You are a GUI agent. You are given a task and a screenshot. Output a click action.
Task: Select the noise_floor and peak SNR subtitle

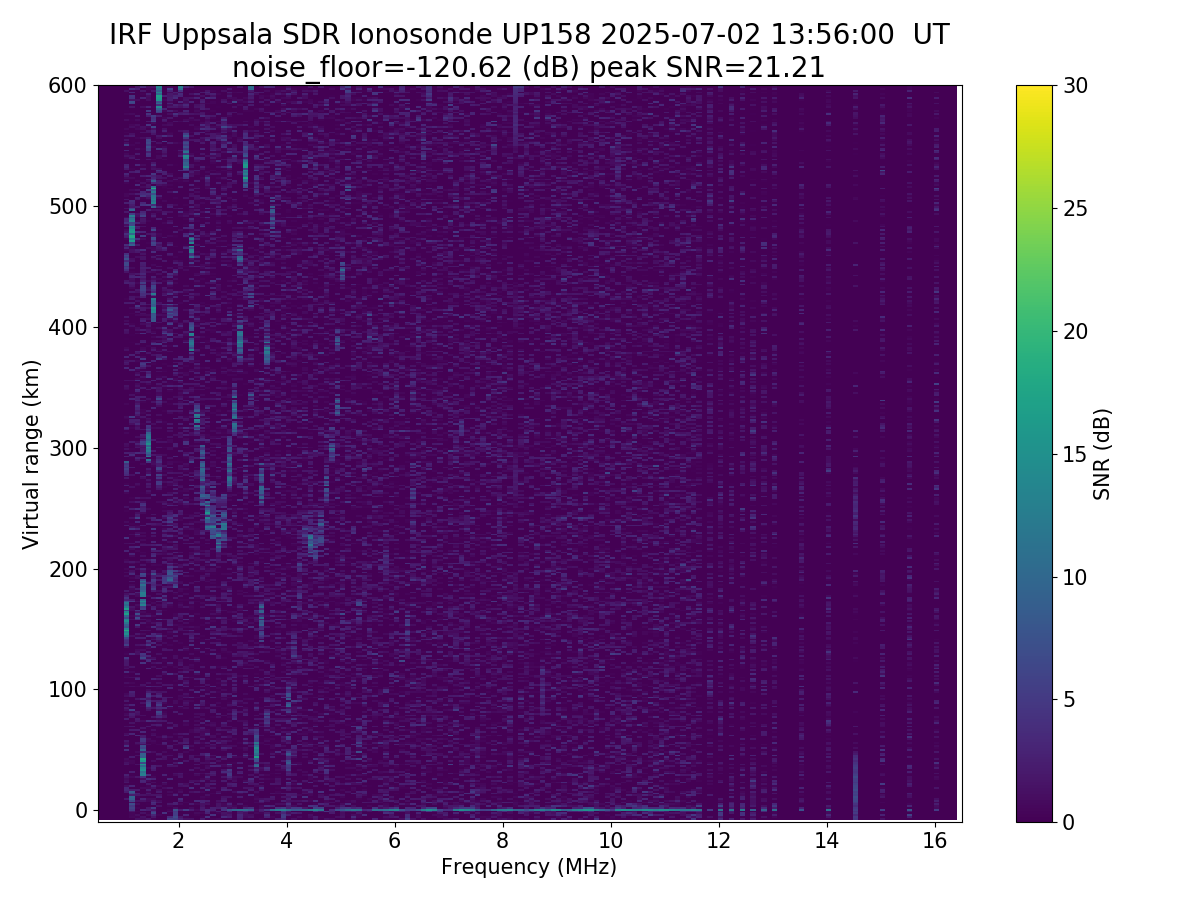[x=529, y=68]
